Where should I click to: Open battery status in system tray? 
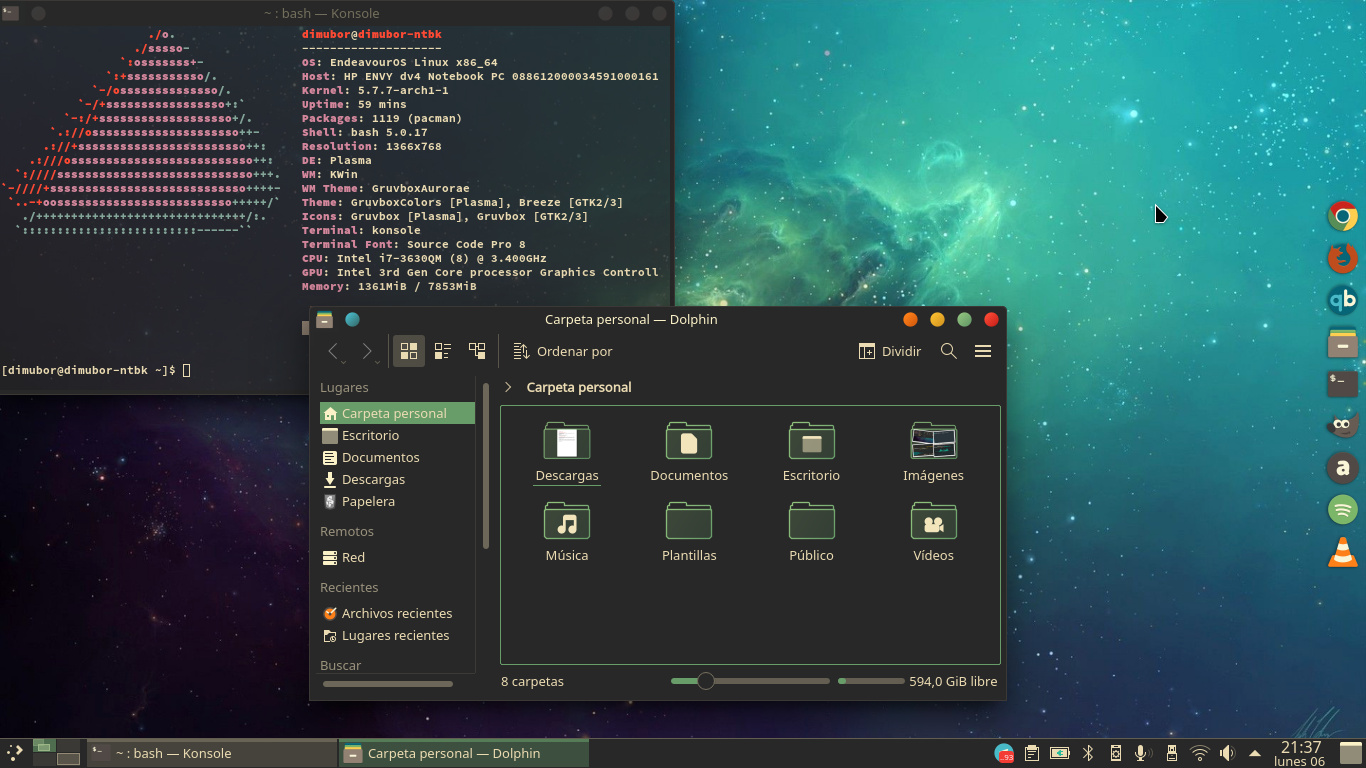tap(1060, 753)
